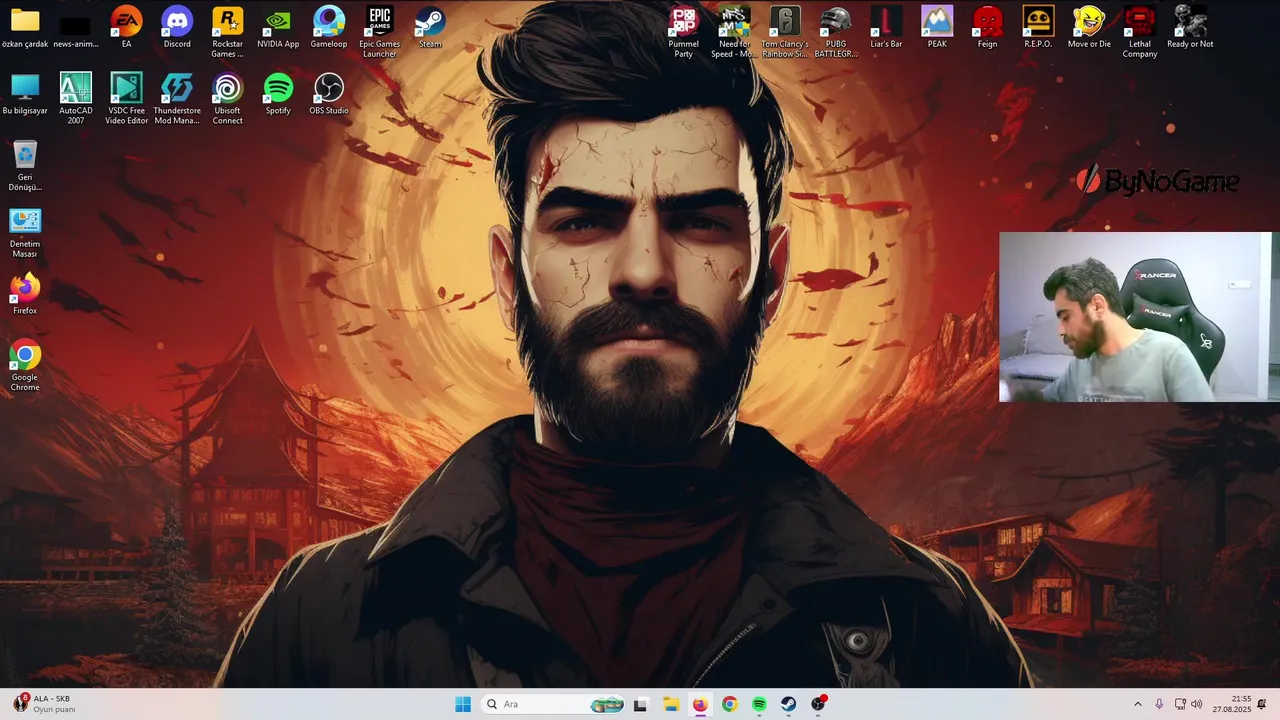1280x720 pixels.
Task: Open Denetim Masası control panel icon
Action: tap(25, 232)
